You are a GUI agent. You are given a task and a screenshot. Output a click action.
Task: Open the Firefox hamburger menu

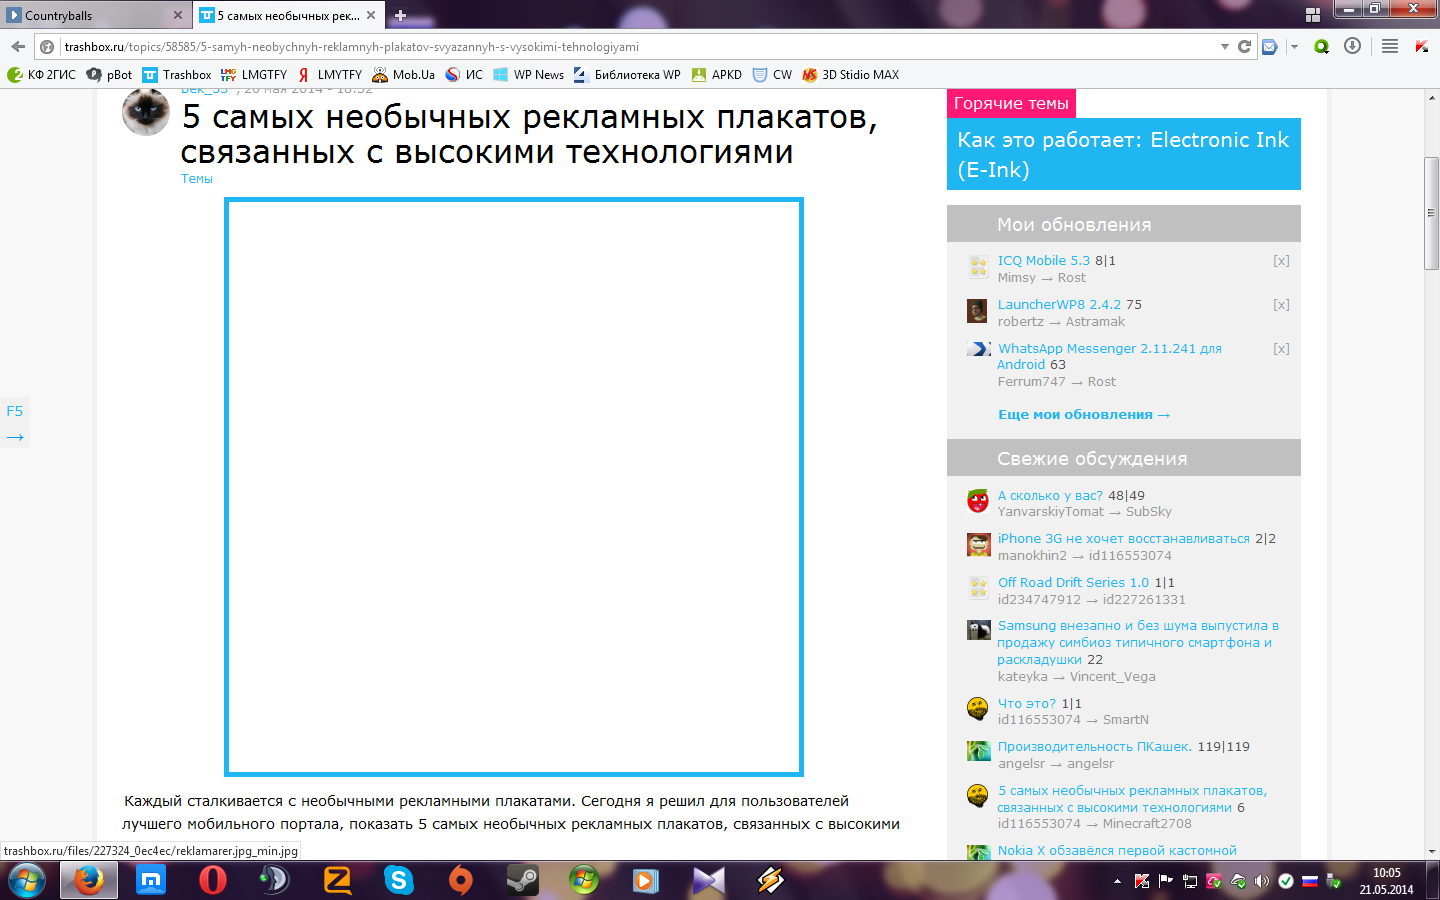(x=1390, y=46)
